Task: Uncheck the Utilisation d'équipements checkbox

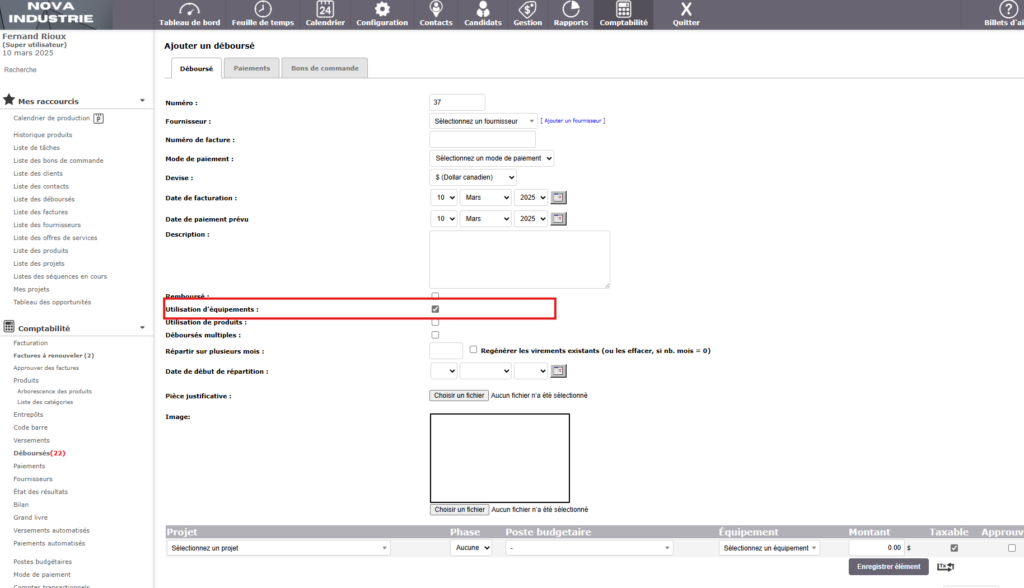Action: [x=435, y=309]
